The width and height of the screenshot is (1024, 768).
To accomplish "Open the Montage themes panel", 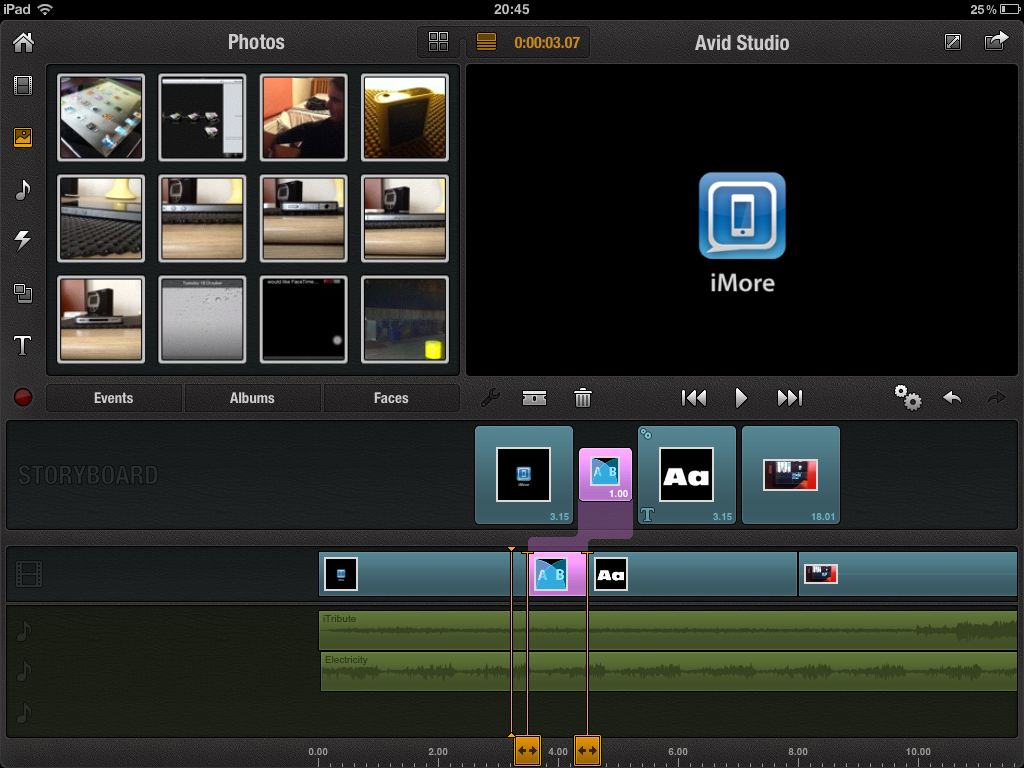I will (x=24, y=293).
